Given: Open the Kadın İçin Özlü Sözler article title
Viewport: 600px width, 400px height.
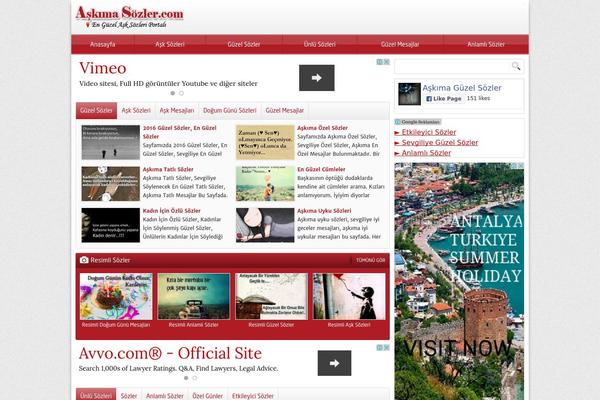Looking at the screenshot, I should tap(171, 211).
